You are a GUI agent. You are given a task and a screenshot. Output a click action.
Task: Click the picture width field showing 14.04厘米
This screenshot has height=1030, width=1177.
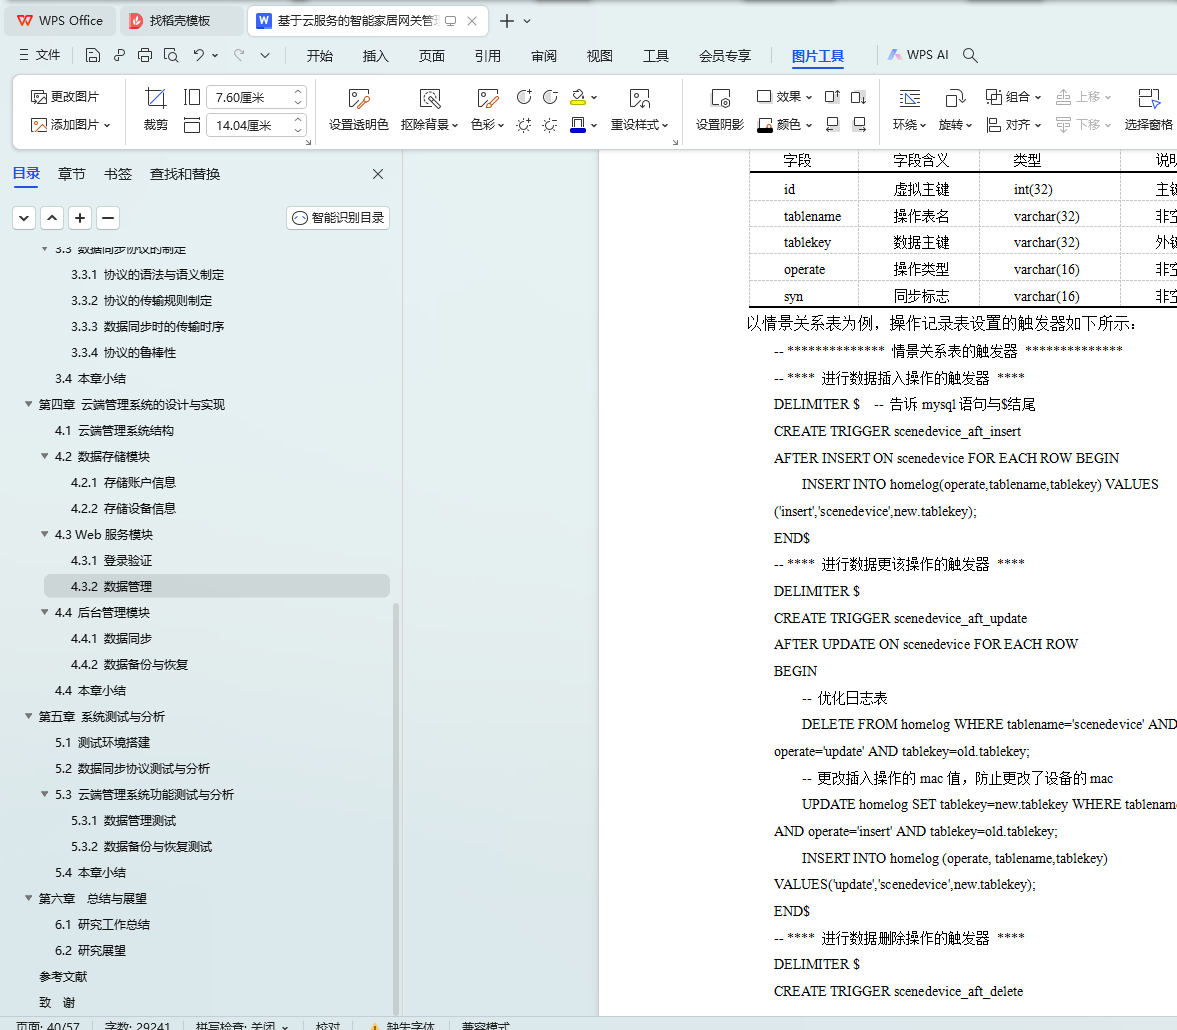click(248, 125)
